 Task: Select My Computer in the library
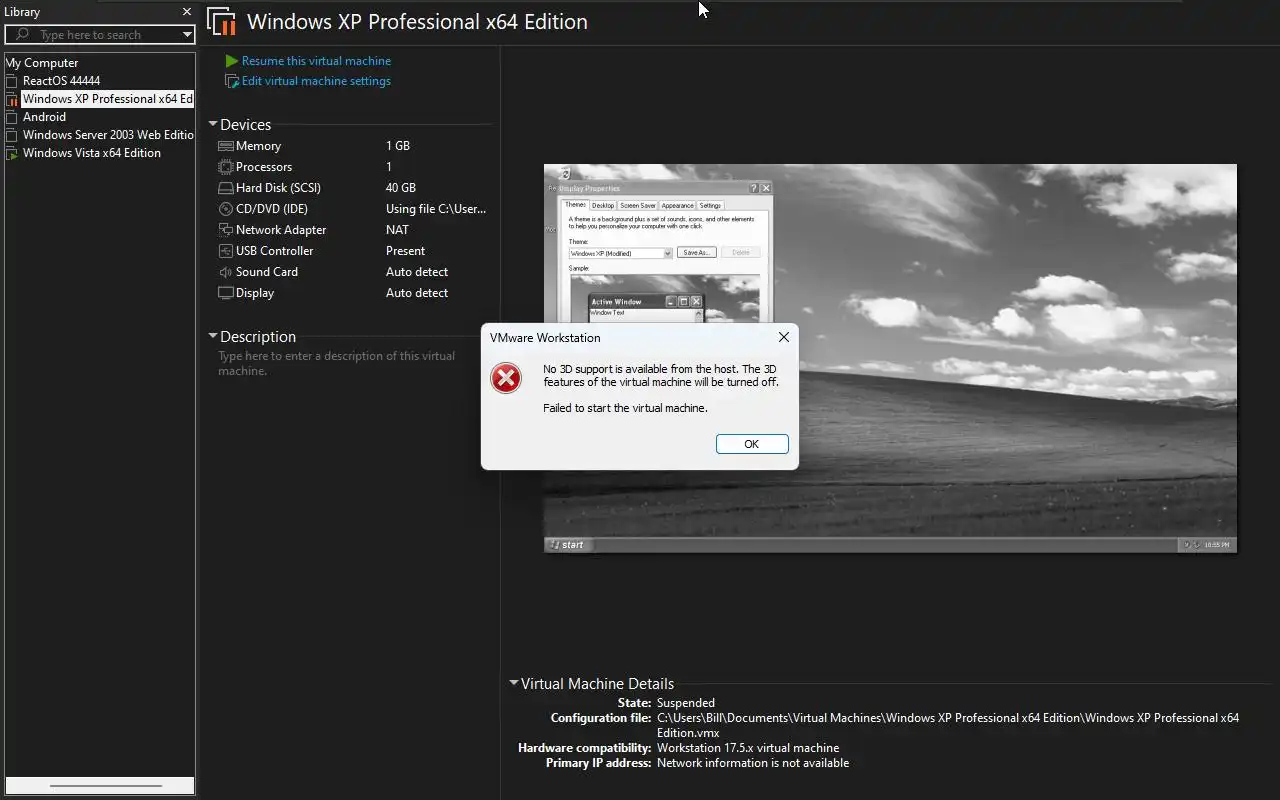pos(41,63)
